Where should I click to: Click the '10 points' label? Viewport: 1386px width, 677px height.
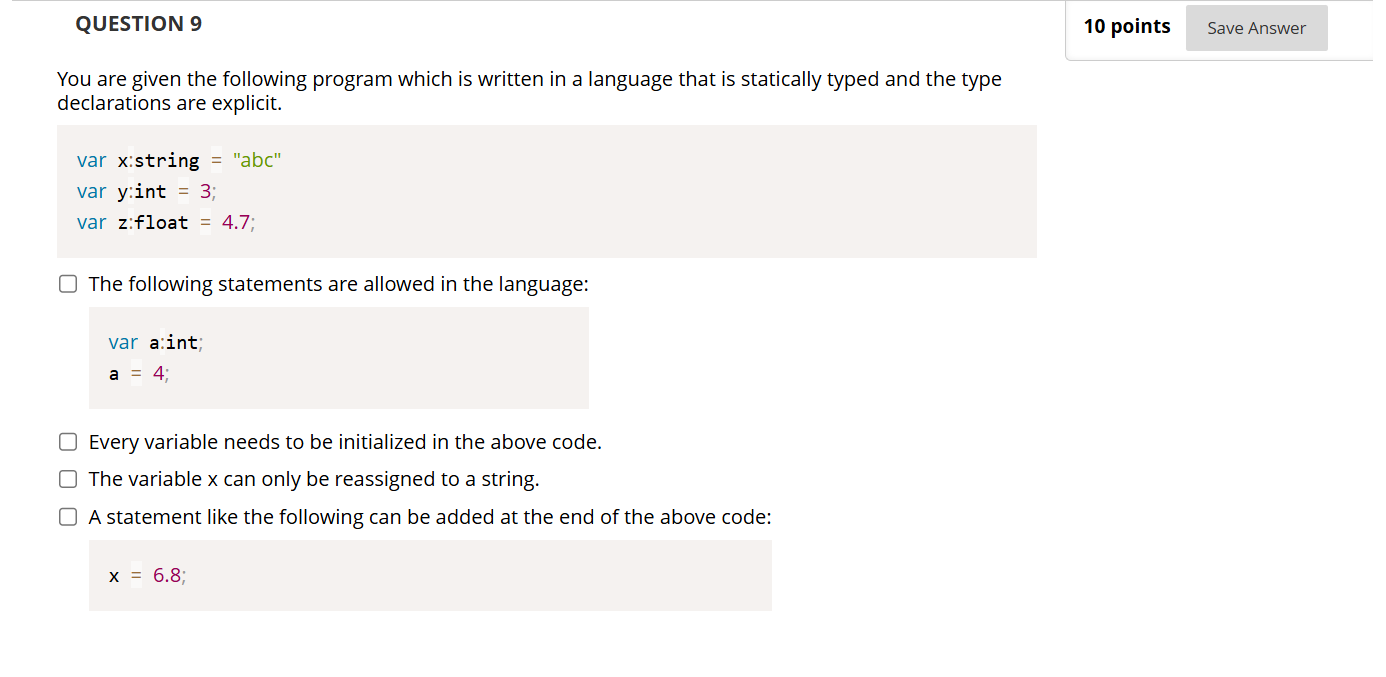point(1127,27)
